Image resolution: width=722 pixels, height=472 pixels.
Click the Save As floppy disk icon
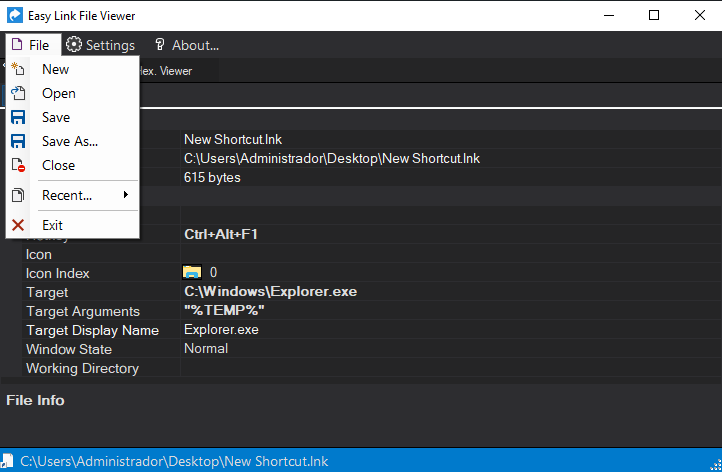[18, 141]
